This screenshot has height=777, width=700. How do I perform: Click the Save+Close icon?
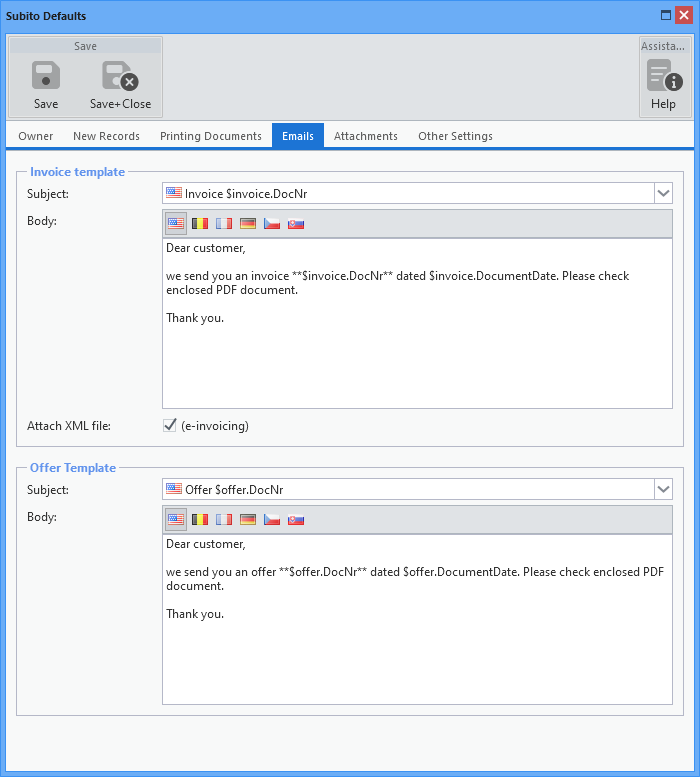pos(120,75)
